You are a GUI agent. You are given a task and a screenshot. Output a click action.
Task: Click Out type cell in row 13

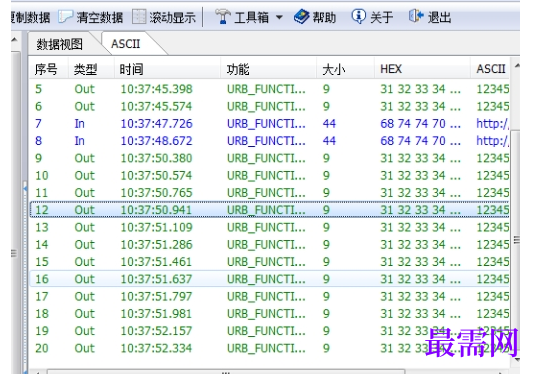pyautogui.click(x=84, y=227)
